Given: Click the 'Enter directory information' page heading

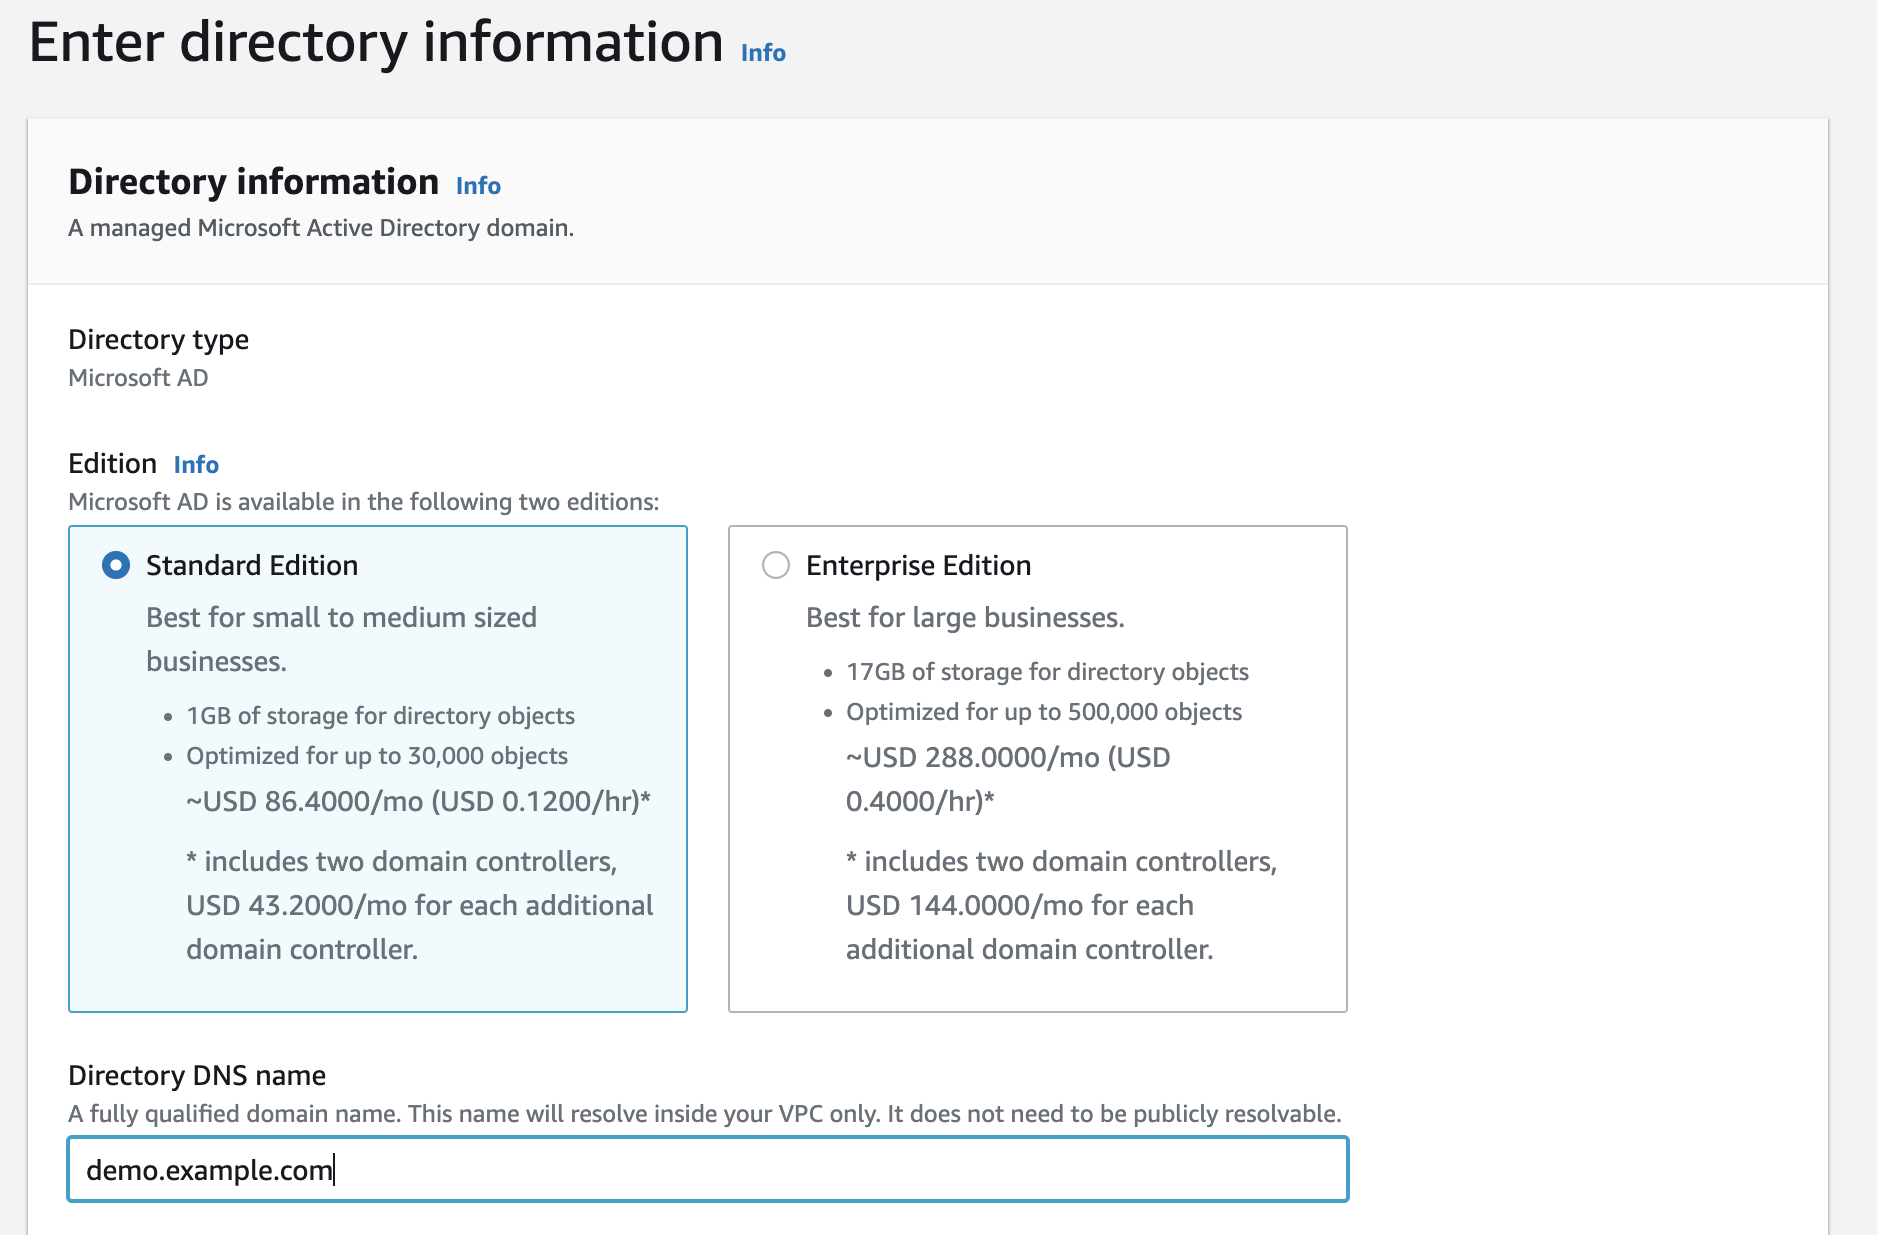Looking at the screenshot, I should pos(376,43).
